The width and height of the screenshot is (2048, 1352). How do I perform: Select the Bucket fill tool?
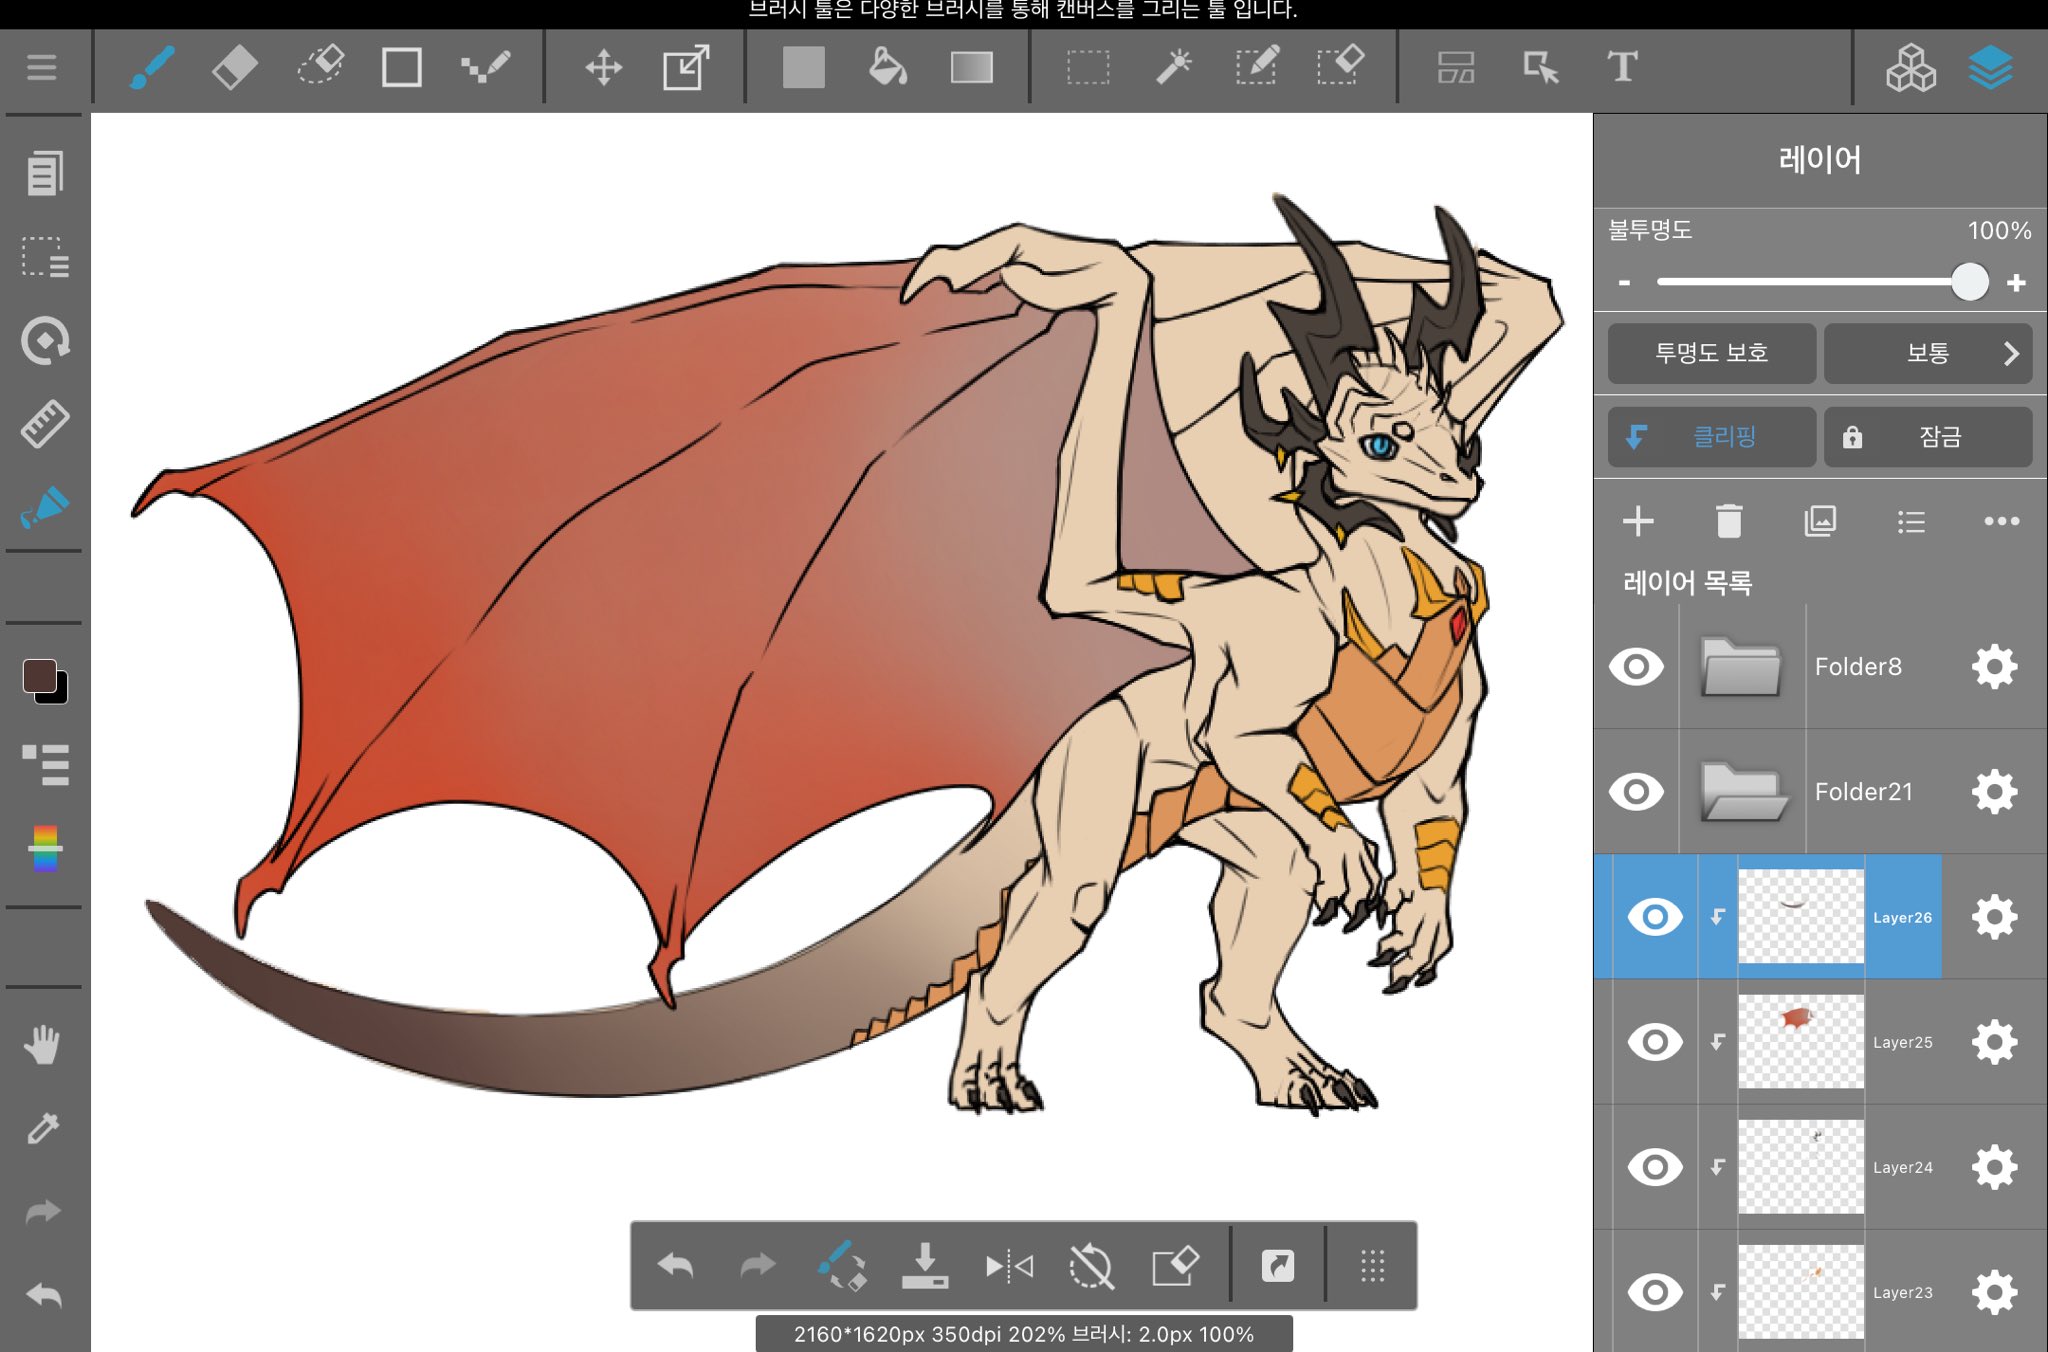point(887,68)
